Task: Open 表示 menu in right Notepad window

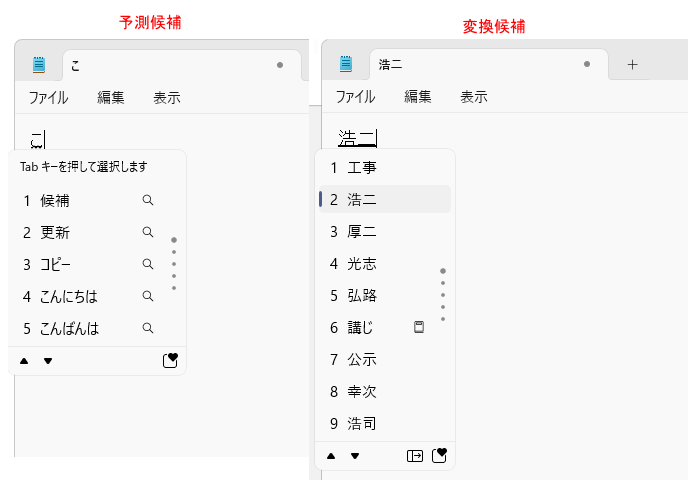Action: click(474, 97)
